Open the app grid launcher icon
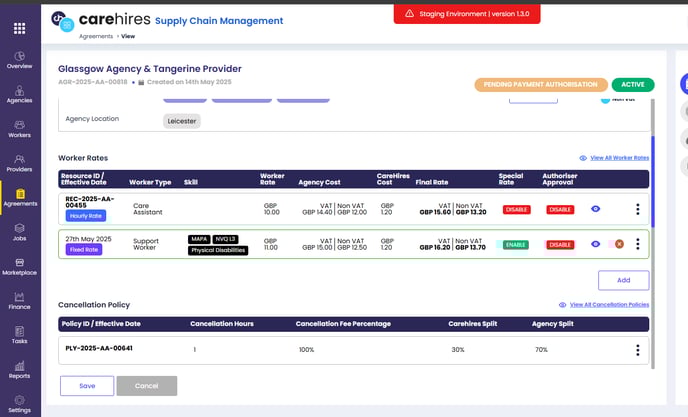This screenshot has width=688, height=417. pyautogui.click(x=19, y=29)
